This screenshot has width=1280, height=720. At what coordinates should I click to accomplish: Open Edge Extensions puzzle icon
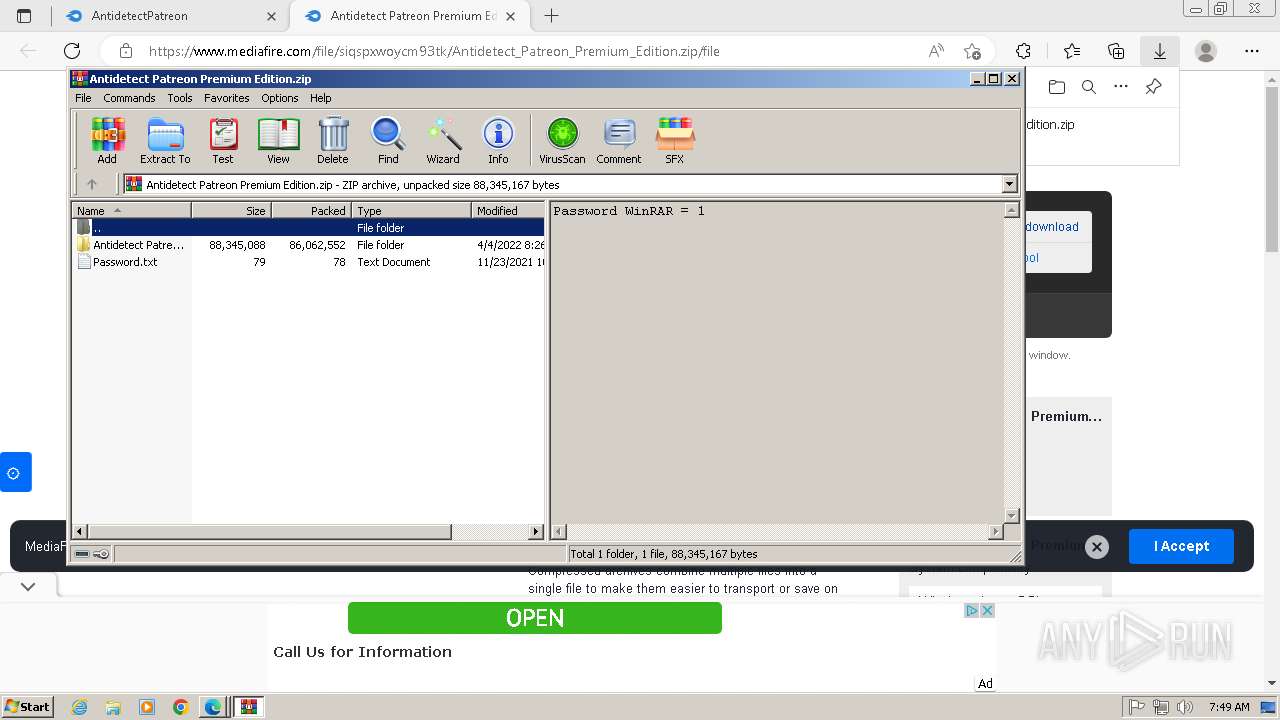click(x=1023, y=51)
